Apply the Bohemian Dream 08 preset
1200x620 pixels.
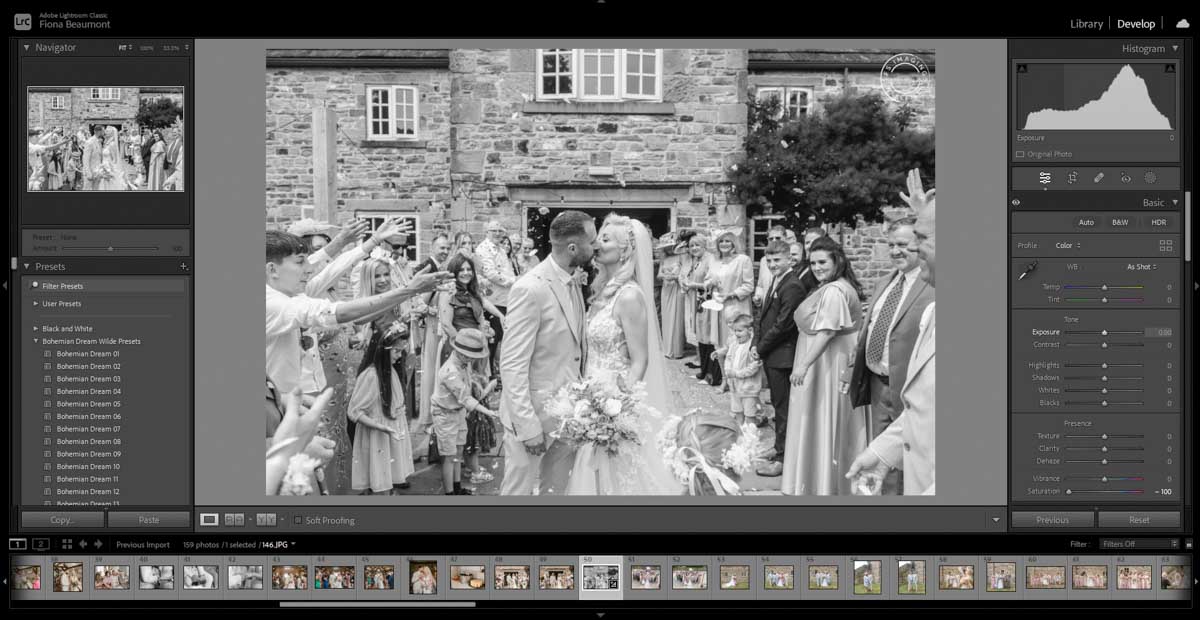pyautogui.click(x=88, y=441)
